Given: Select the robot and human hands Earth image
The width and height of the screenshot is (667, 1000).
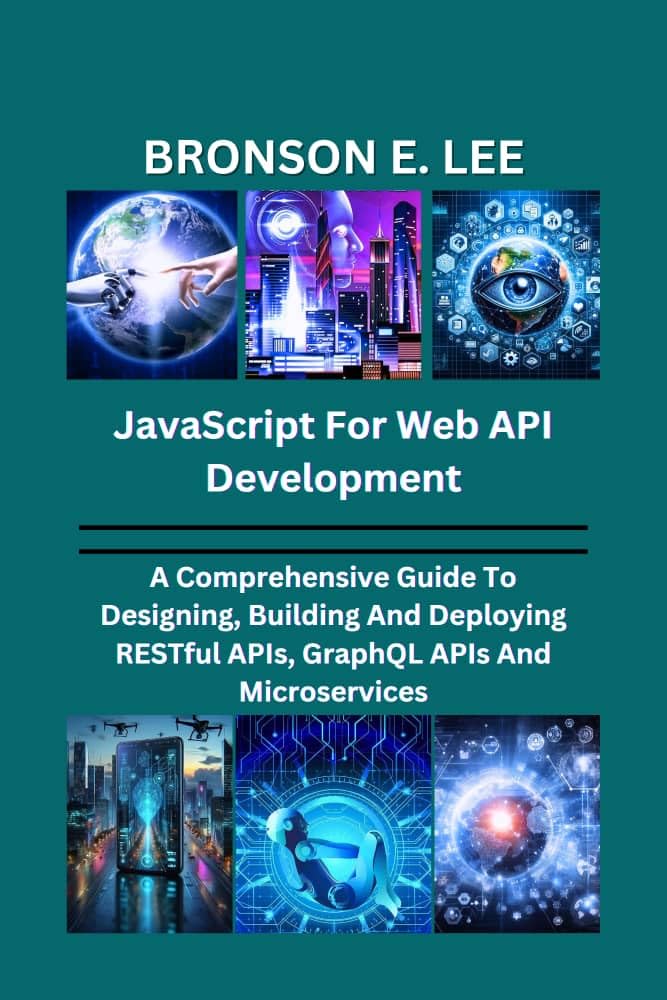Looking at the screenshot, I should pyautogui.click(x=152, y=285).
